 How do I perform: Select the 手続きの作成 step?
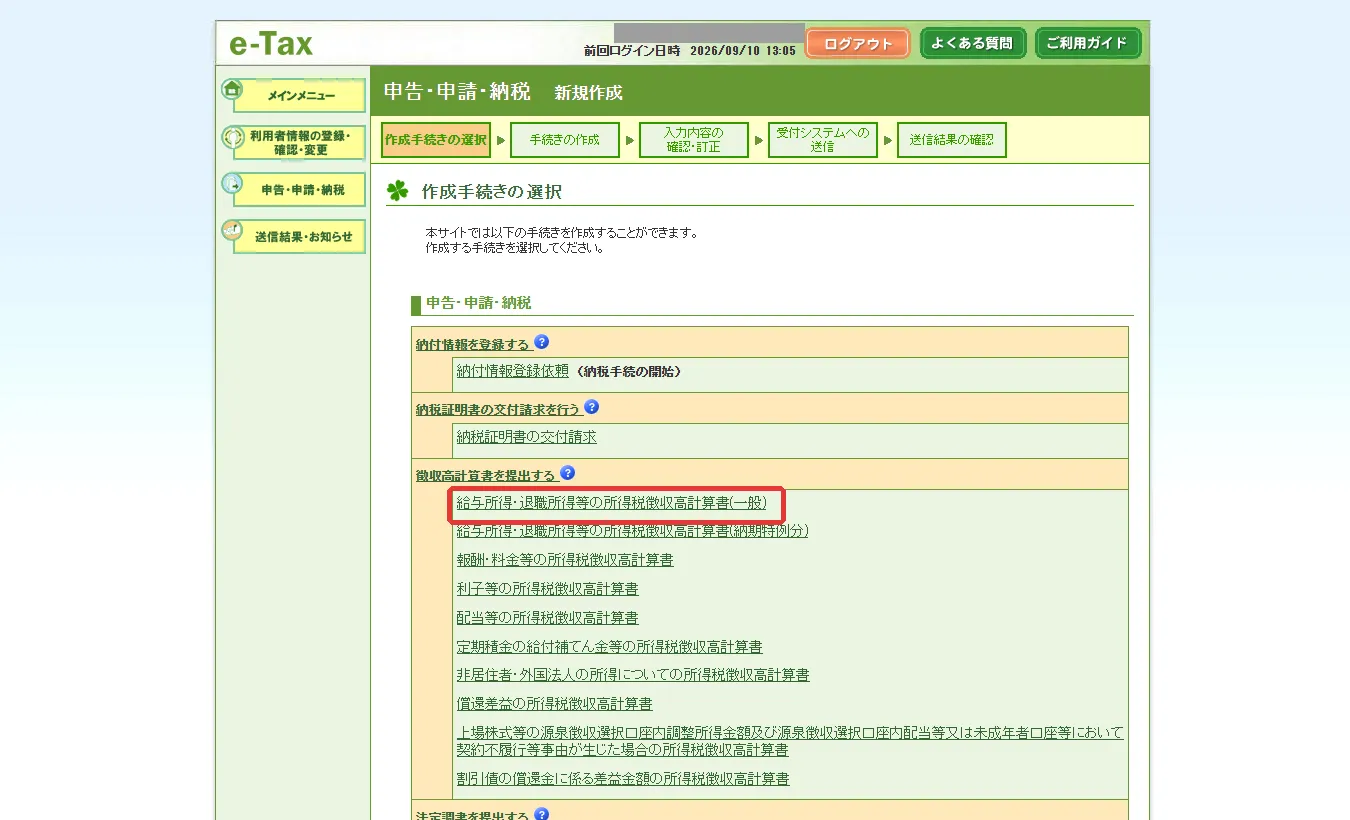tap(564, 140)
